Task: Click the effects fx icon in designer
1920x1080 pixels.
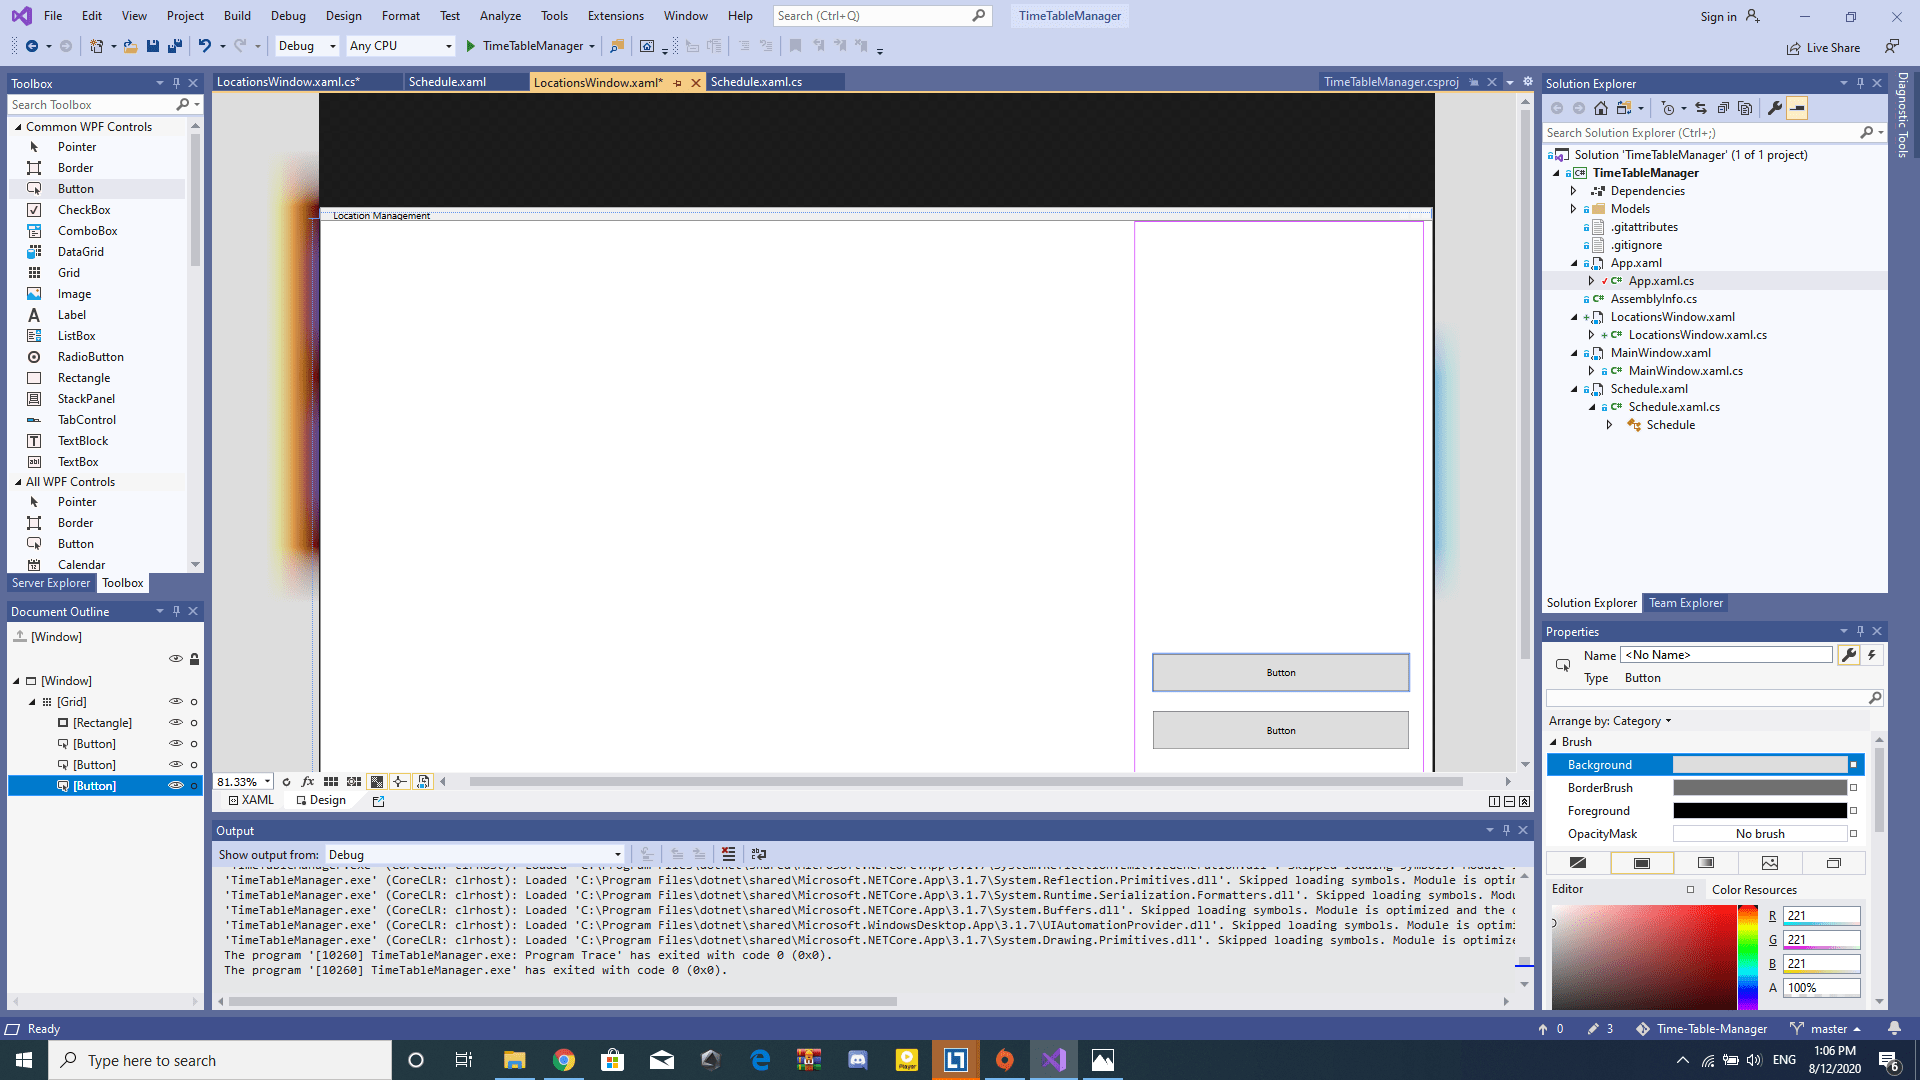Action: click(308, 782)
